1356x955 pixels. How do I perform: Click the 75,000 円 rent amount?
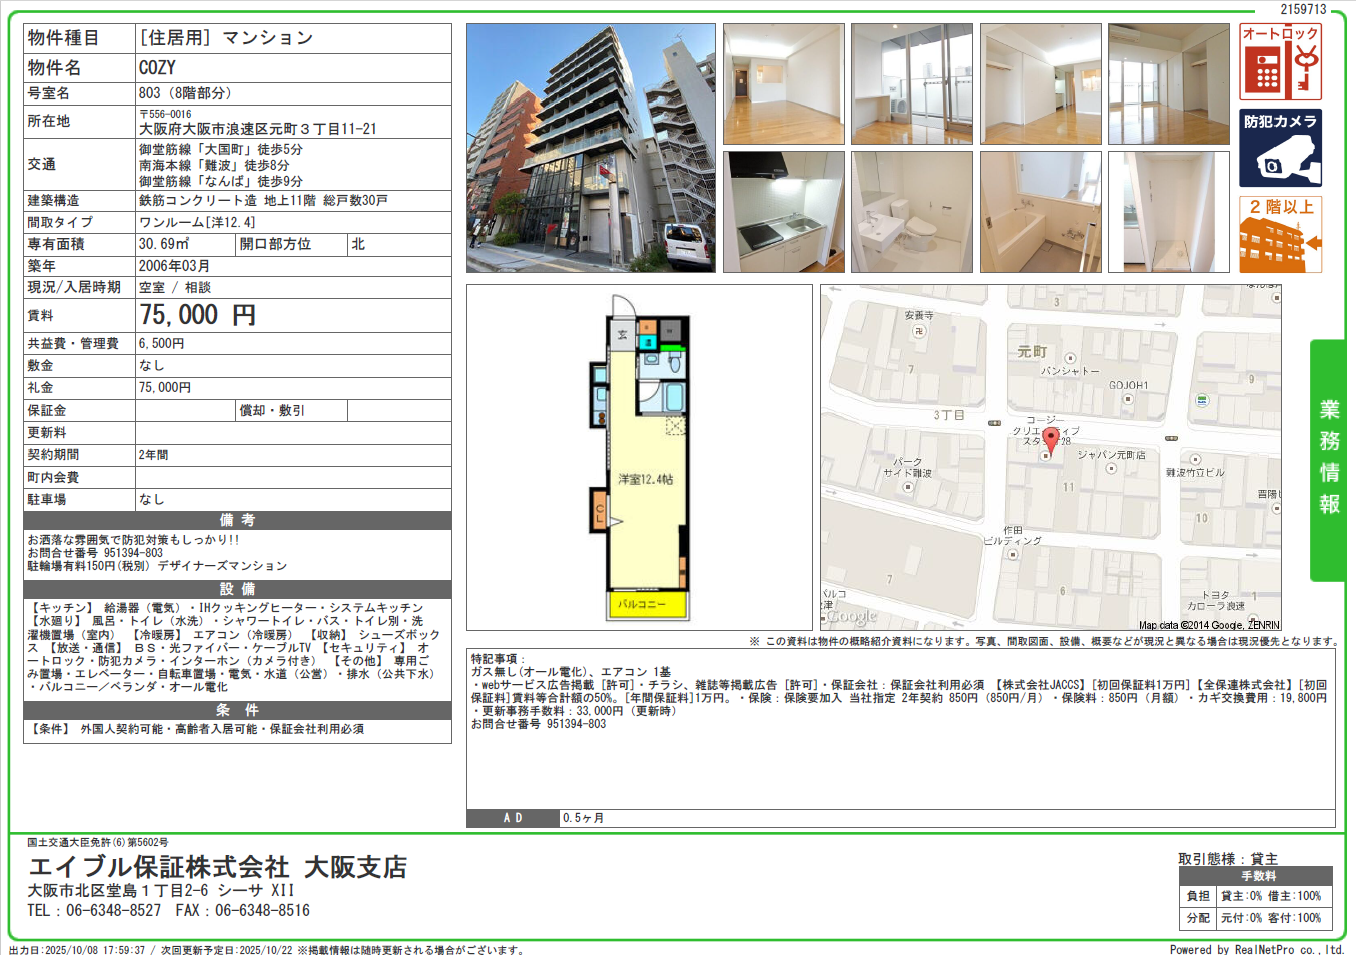click(197, 315)
